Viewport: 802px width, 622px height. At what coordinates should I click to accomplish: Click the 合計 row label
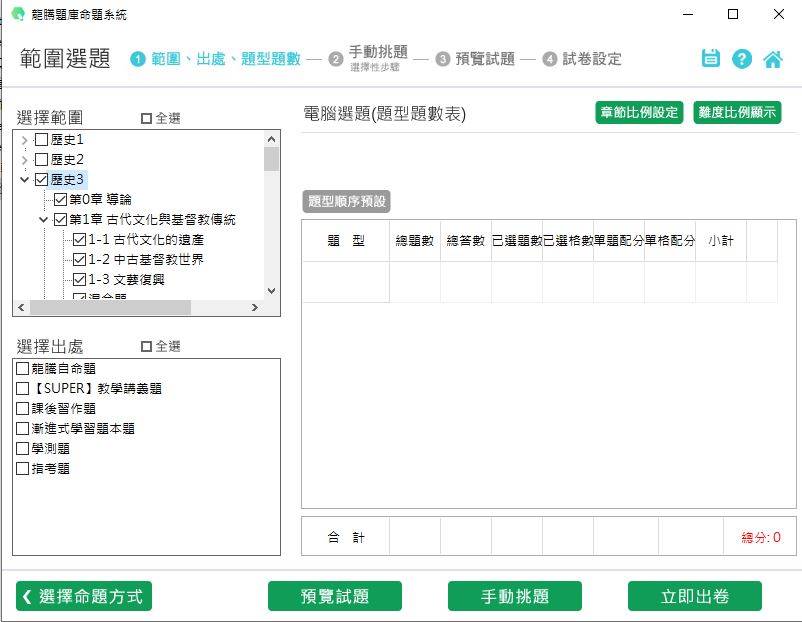click(346, 537)
